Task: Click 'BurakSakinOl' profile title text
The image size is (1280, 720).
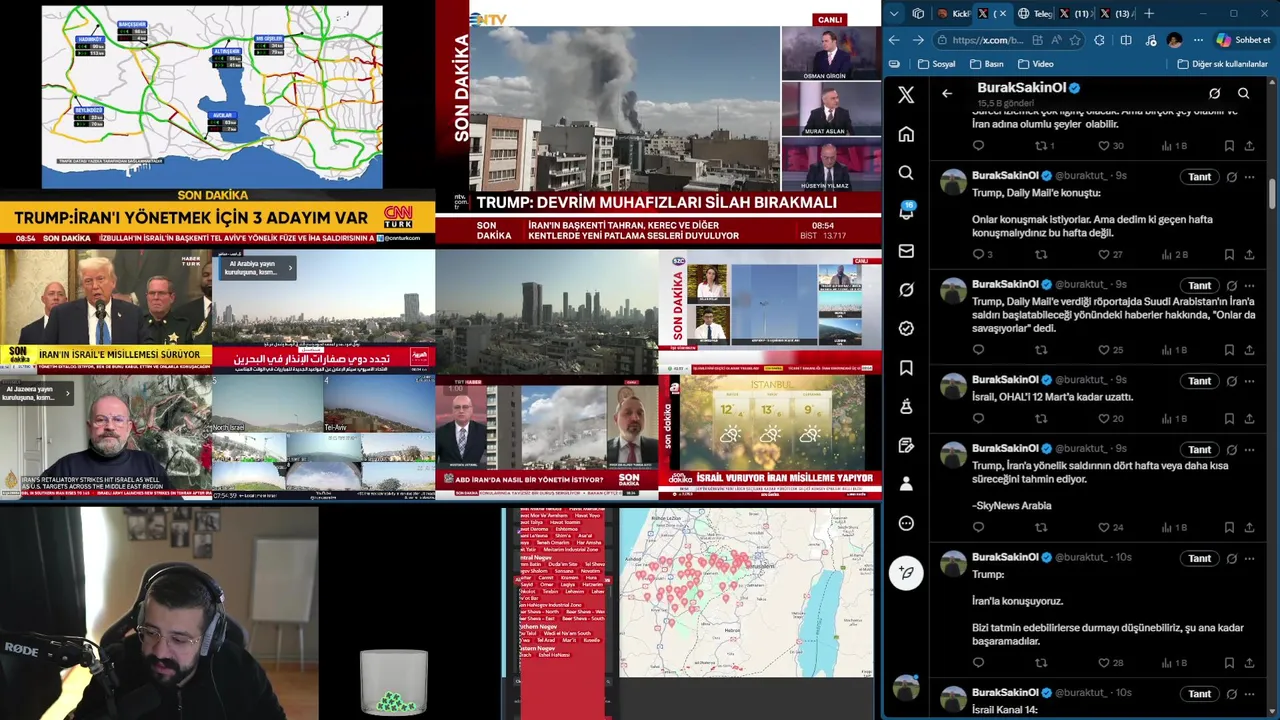Action: (x=1022, y=88)
